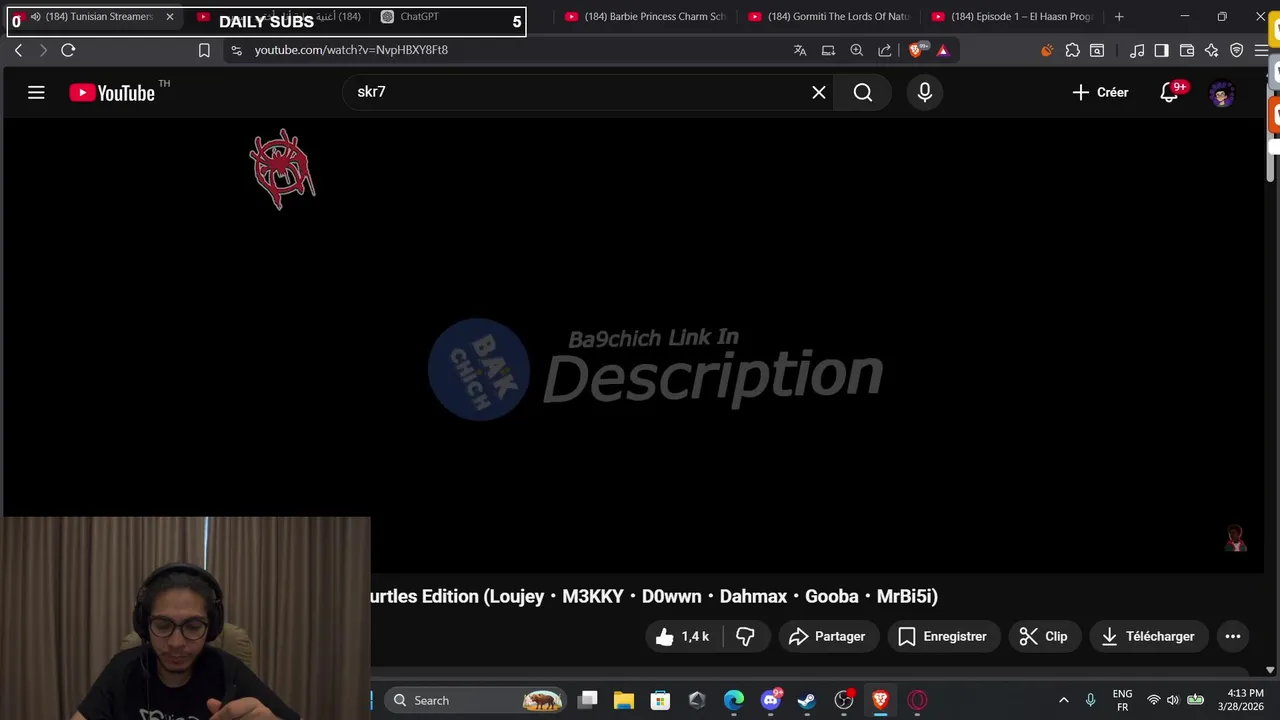
Task: Open the clock and date panel
Action: coord(1240,700)
